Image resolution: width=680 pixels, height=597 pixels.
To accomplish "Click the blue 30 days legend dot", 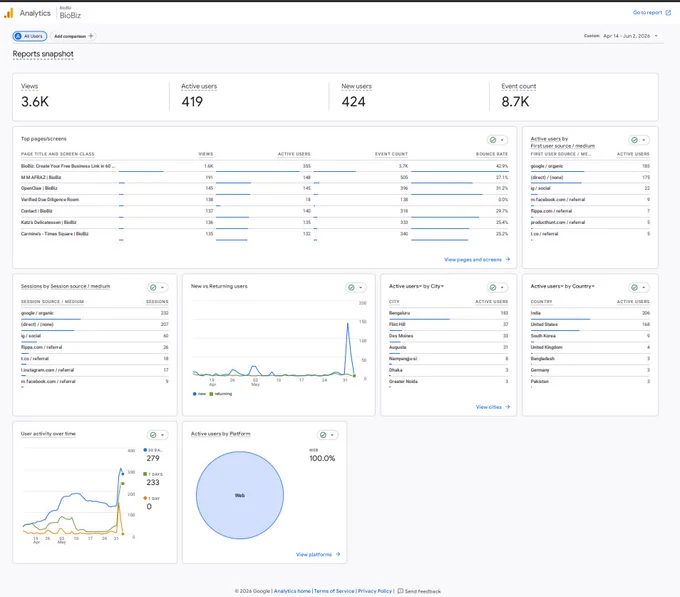I will [145, 450].
